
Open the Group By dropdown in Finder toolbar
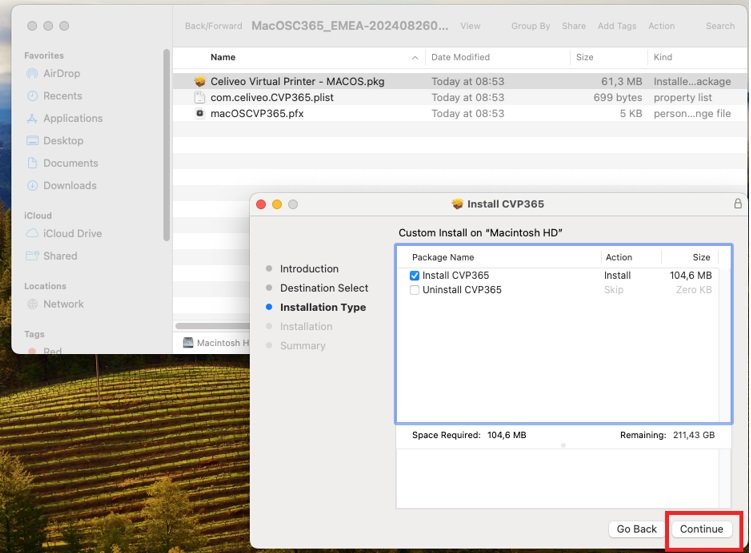point(530,26)
